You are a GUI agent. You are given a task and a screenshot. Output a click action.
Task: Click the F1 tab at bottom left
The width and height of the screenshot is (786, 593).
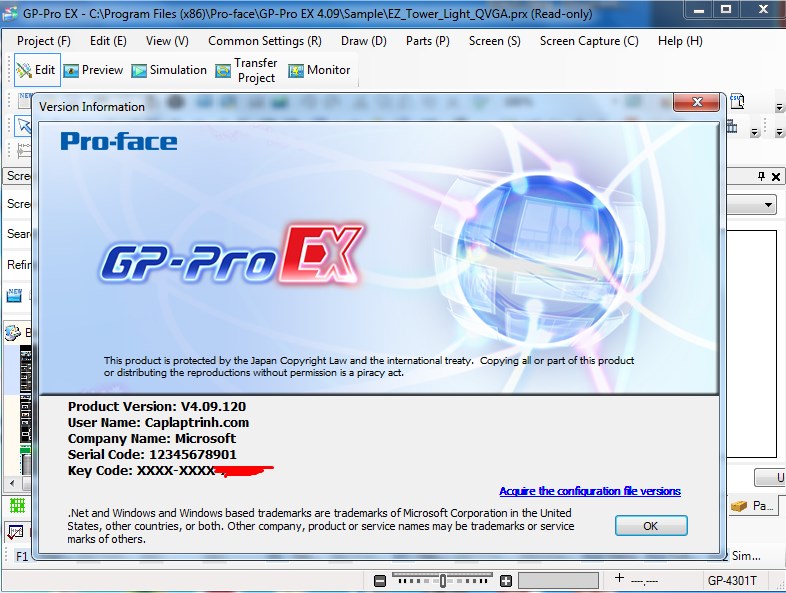click(22, 556)
